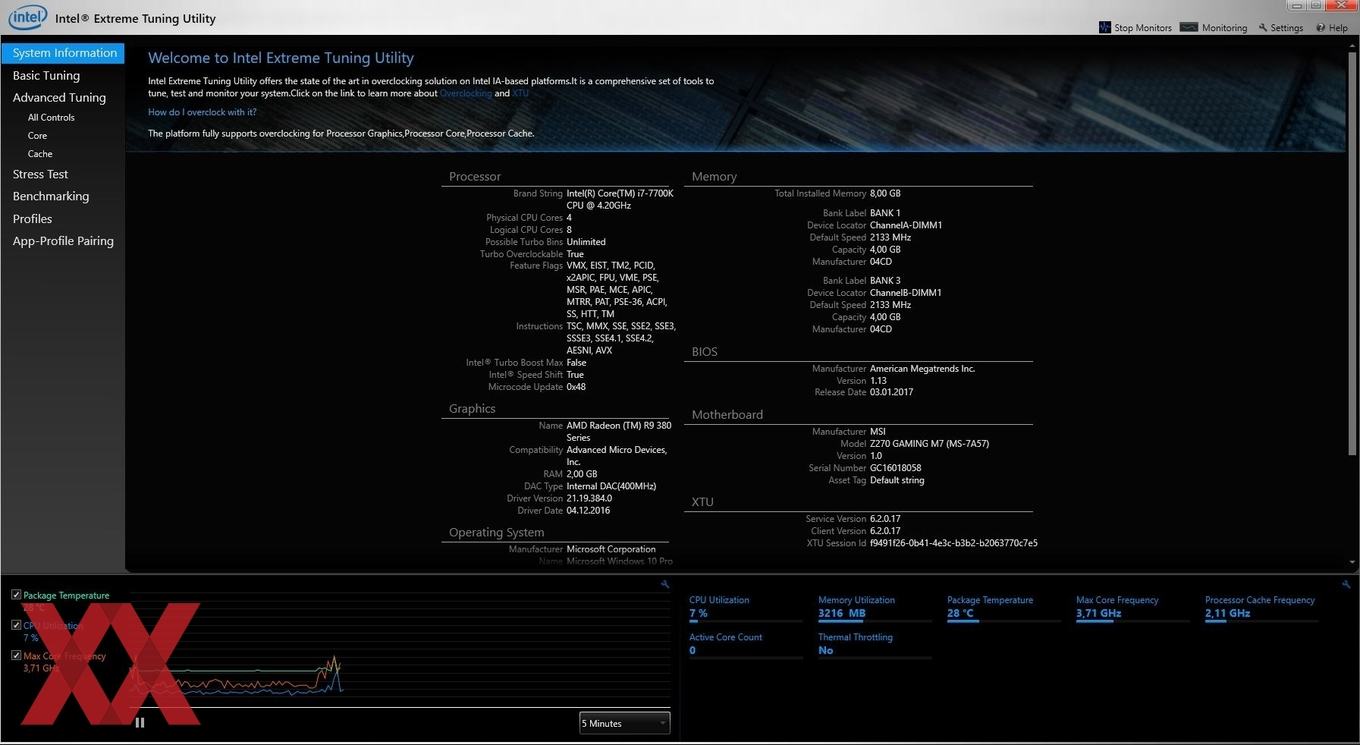Click scrollbar down arrow in main panel

tap(1352, 563)
